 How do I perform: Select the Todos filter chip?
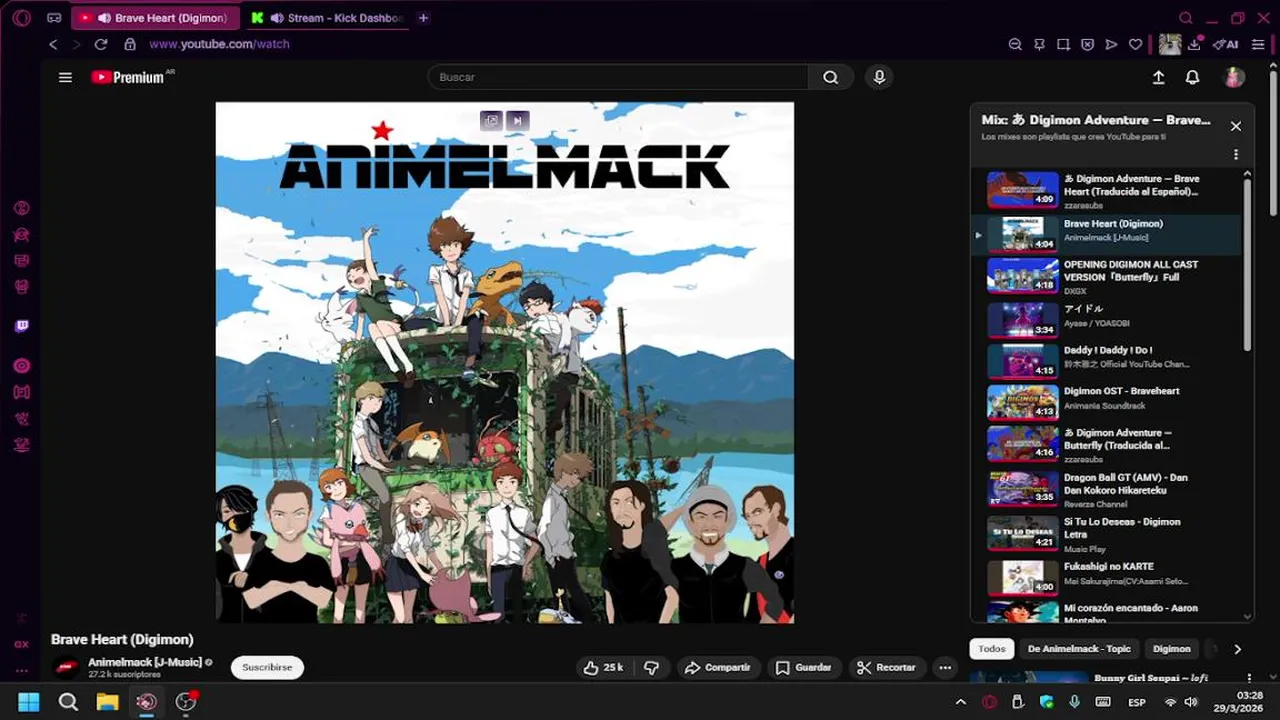click(992, 649)
